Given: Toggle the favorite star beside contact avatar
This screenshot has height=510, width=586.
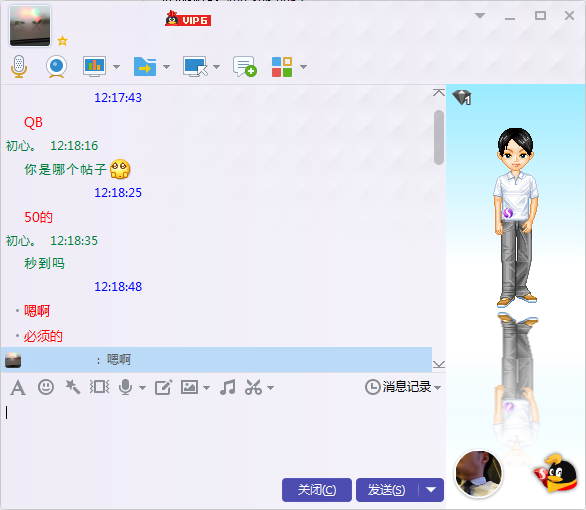Looking at the screenshot, I should [62, 41].
